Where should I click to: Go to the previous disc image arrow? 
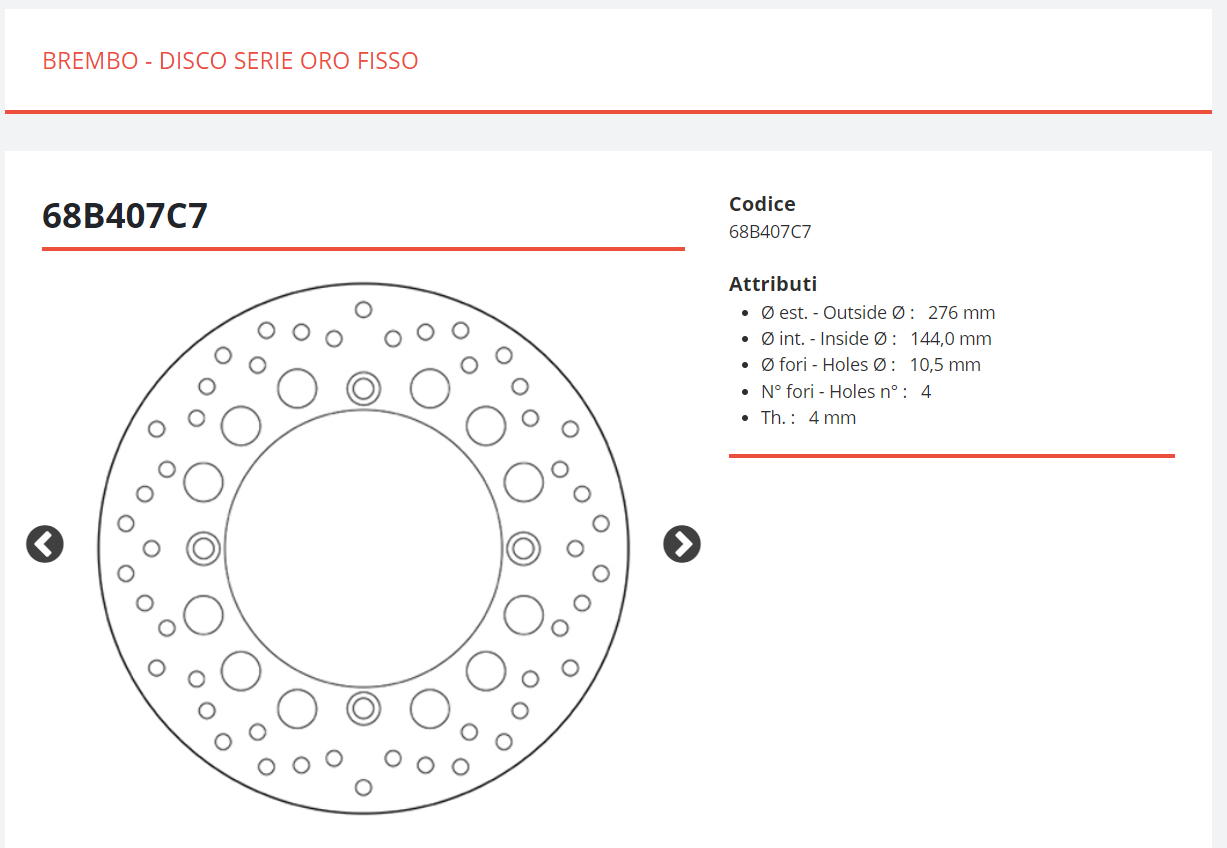45,544
